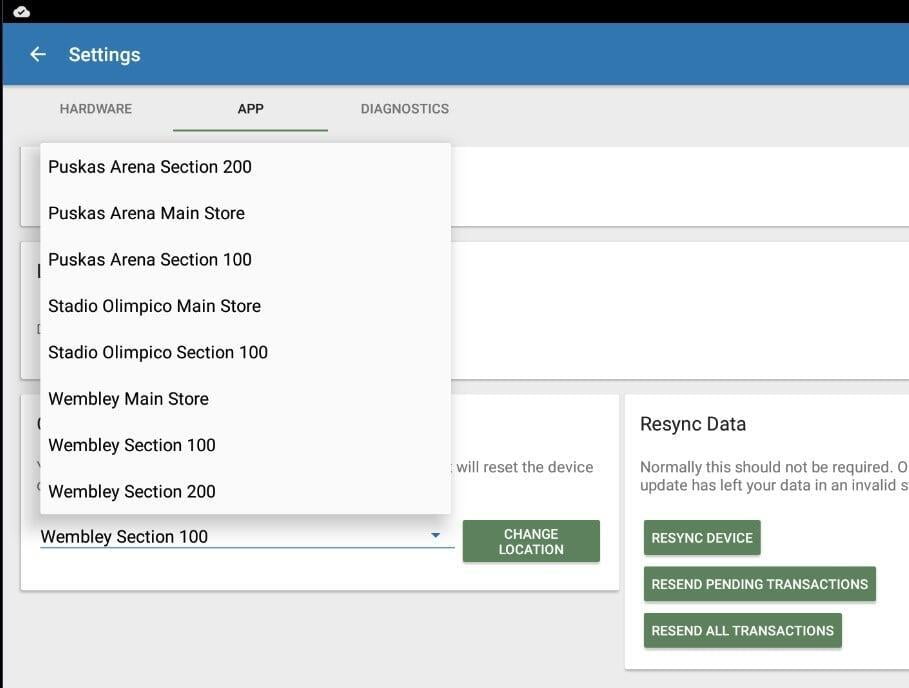Select Wembley Section 200 entry
The image size is (909, 688).
point(245,492)
